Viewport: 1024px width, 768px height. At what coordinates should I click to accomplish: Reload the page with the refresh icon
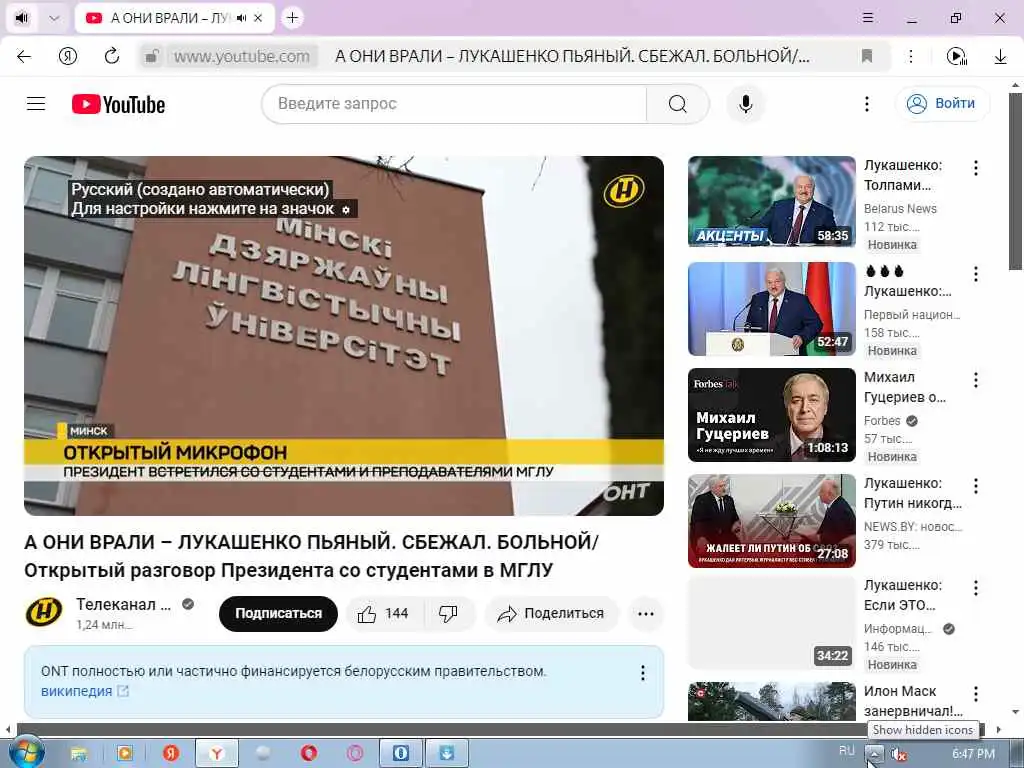(112, 56)
